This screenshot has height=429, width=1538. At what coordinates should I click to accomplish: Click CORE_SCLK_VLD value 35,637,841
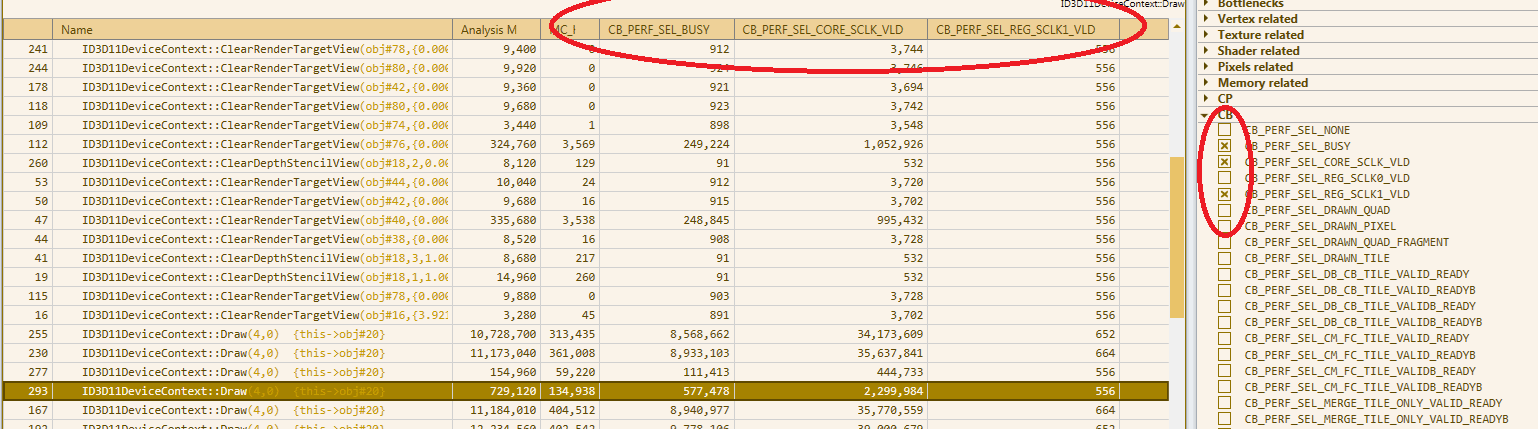(x=889, y=353)
